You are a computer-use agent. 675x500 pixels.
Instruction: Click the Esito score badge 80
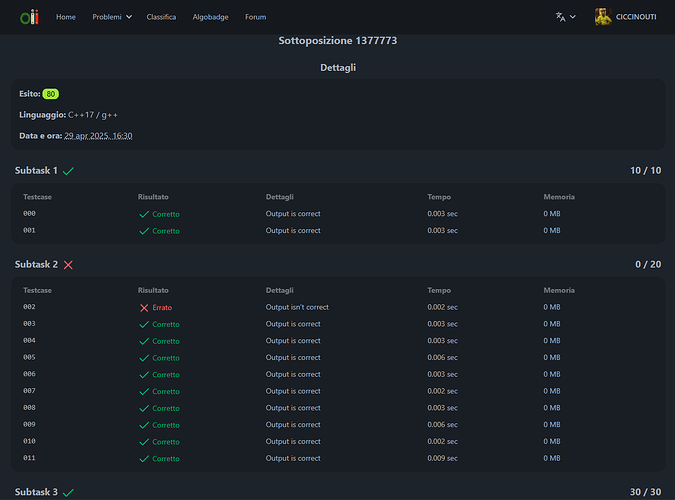pos(51,94)
